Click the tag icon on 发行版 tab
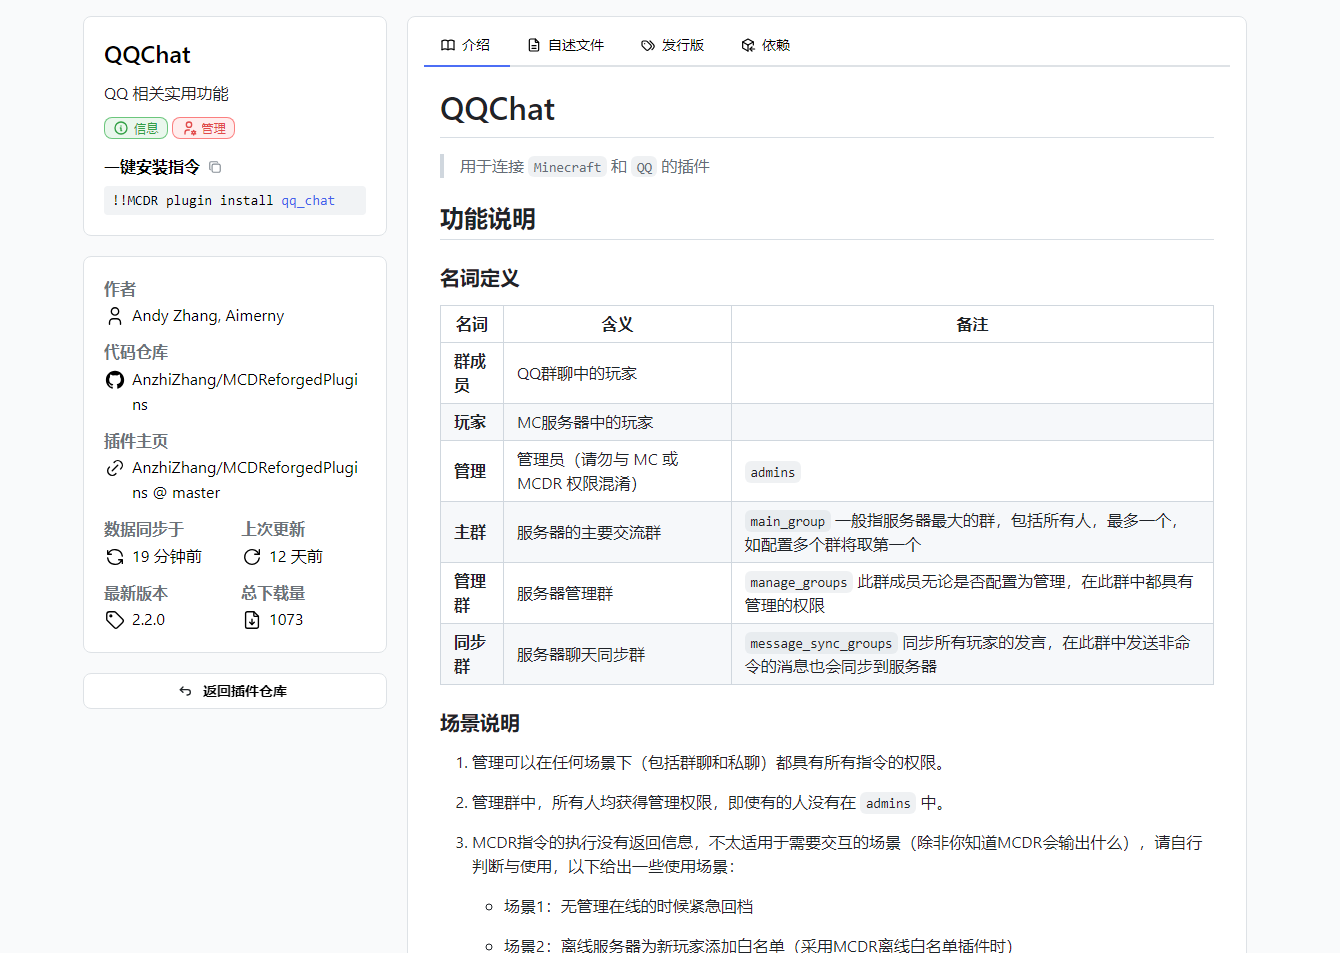 click(x=648, y=45)
